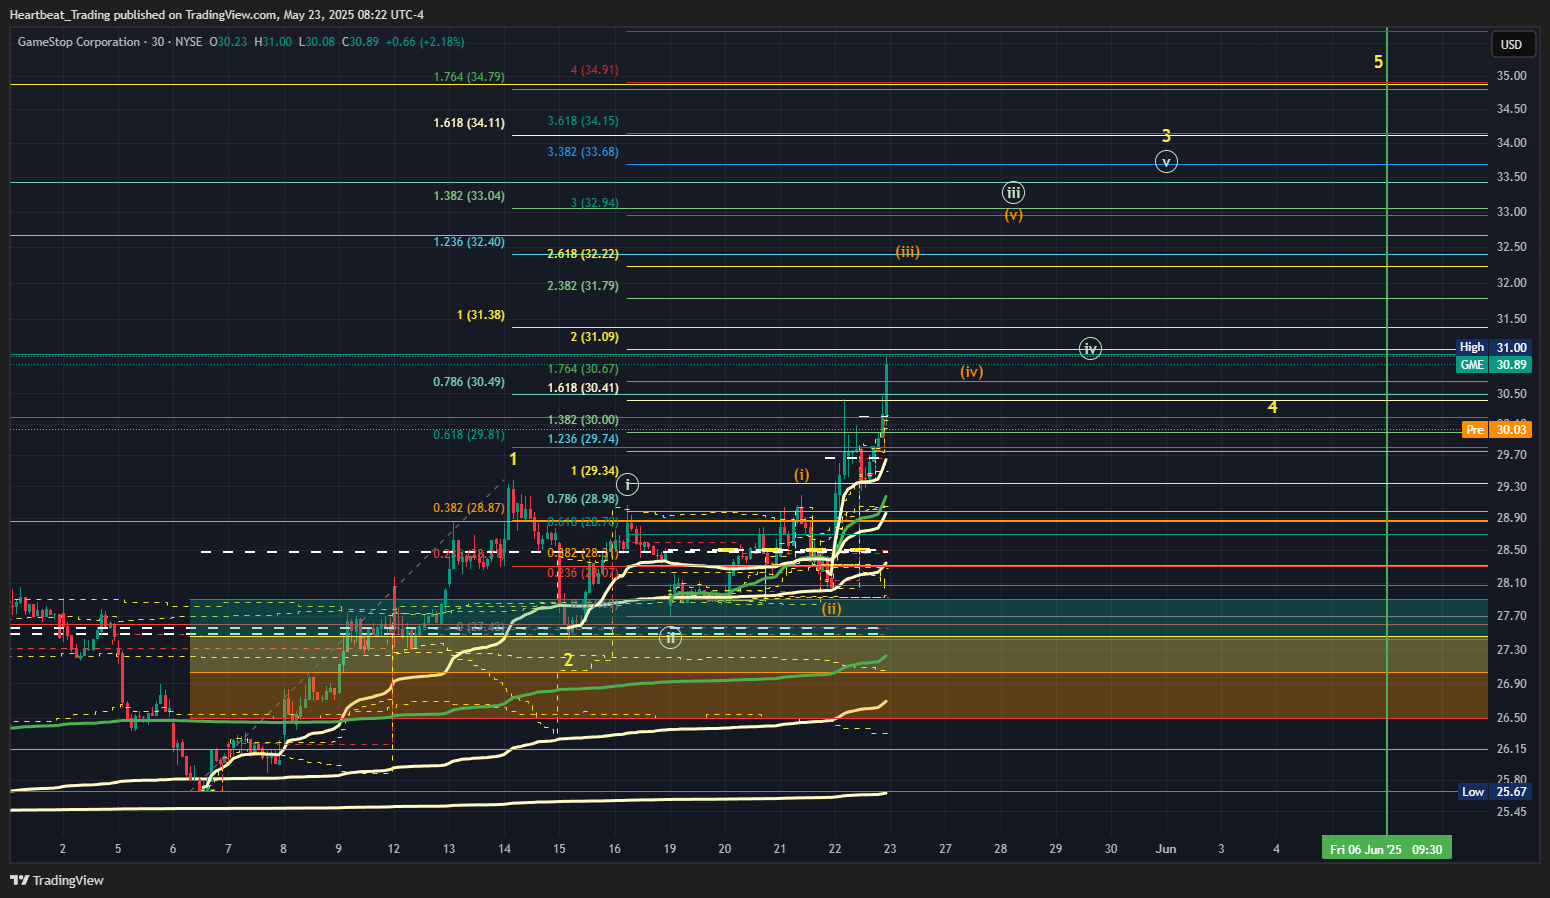The height and width of the screenshot is (898, 1550).
Task: Select the Fib label 1.764 (30.67)
Action: tap(583, 369)
